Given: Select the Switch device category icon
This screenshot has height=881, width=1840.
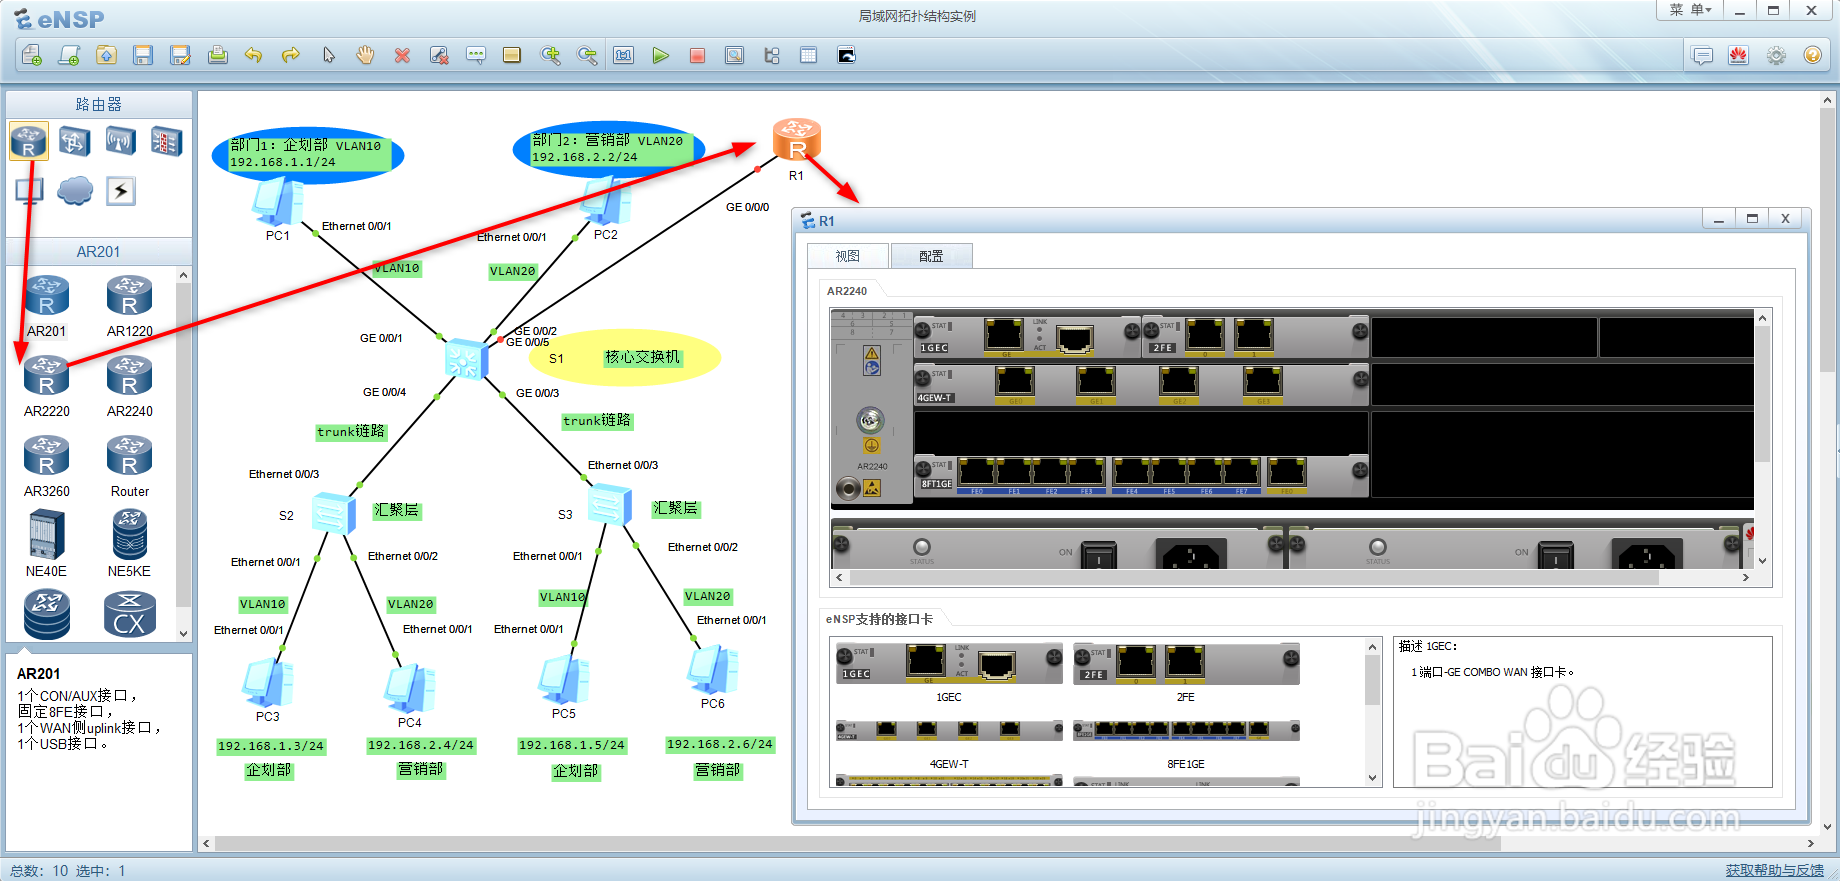Looking at the screenshot, I should click(75, 142).
